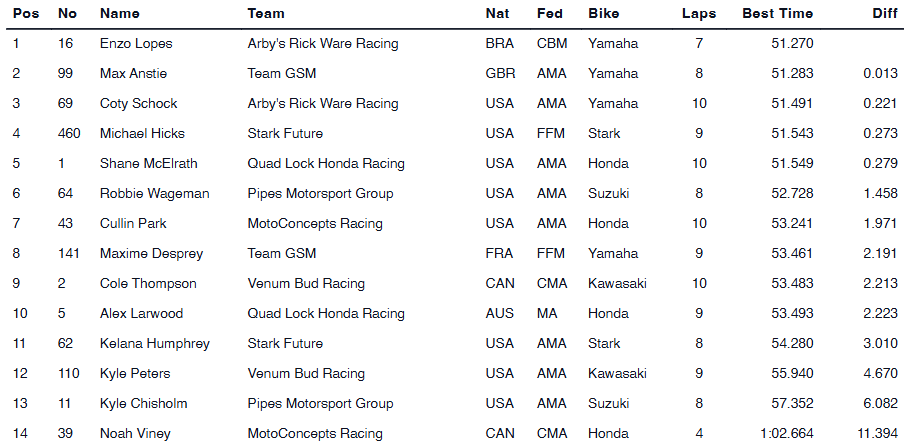Select rider name Max Anstie
912x448 pixels.
coord(133,74)
